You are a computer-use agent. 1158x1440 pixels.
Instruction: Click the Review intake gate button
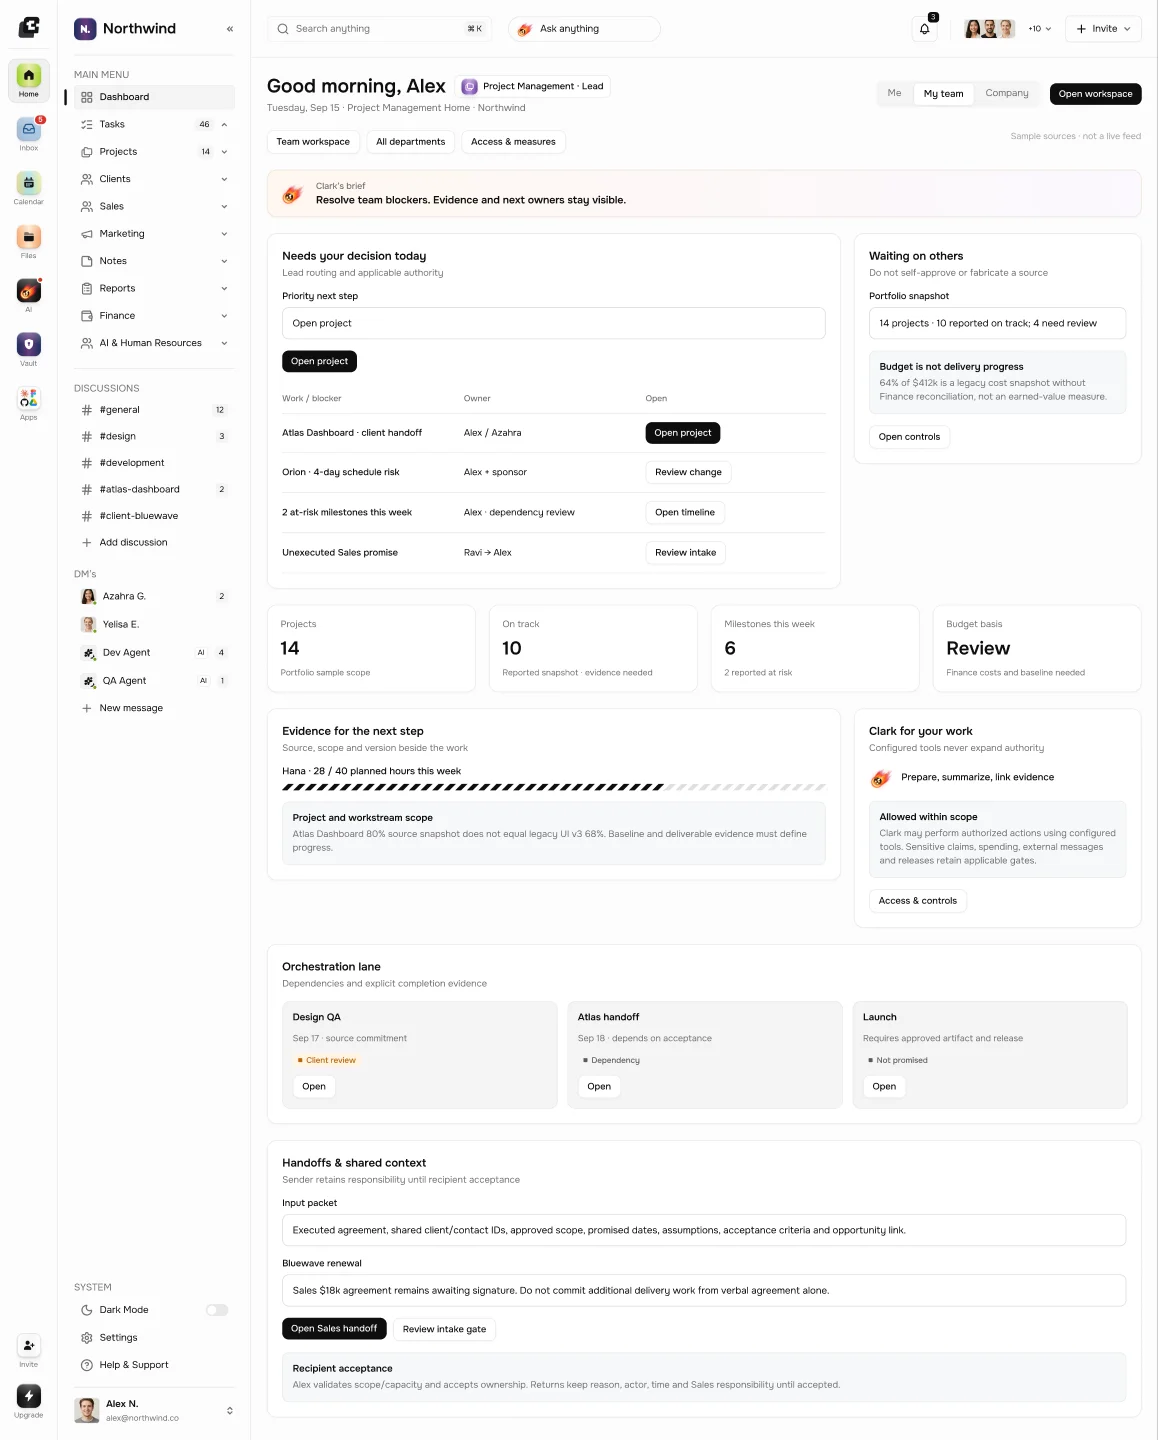(x=444, y=1329)
